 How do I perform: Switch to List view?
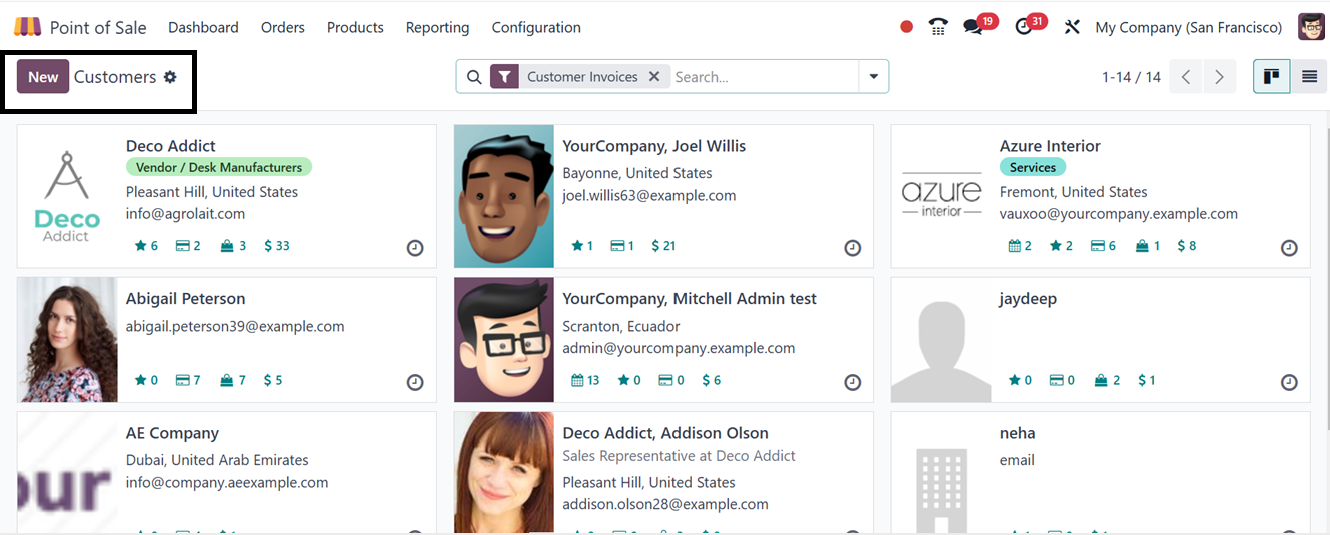[1309, 77]
